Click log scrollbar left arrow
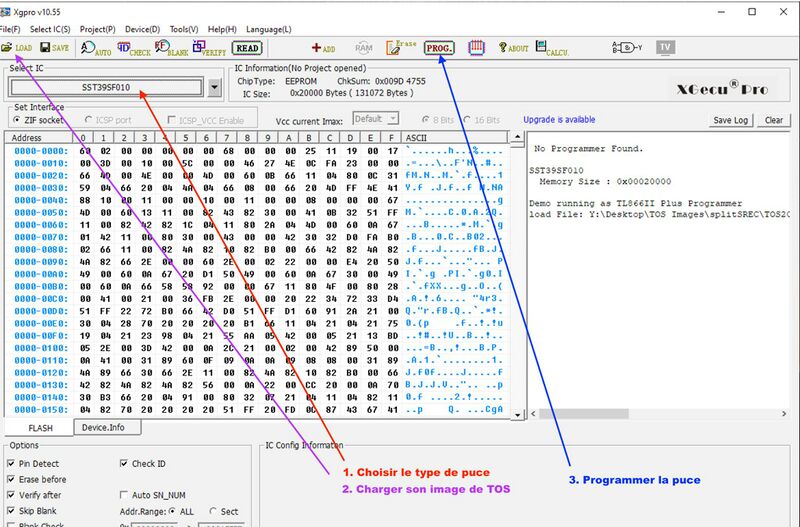The height and width of the screenshot is (527, 800). pyautogui.click(x=534, y=414)
